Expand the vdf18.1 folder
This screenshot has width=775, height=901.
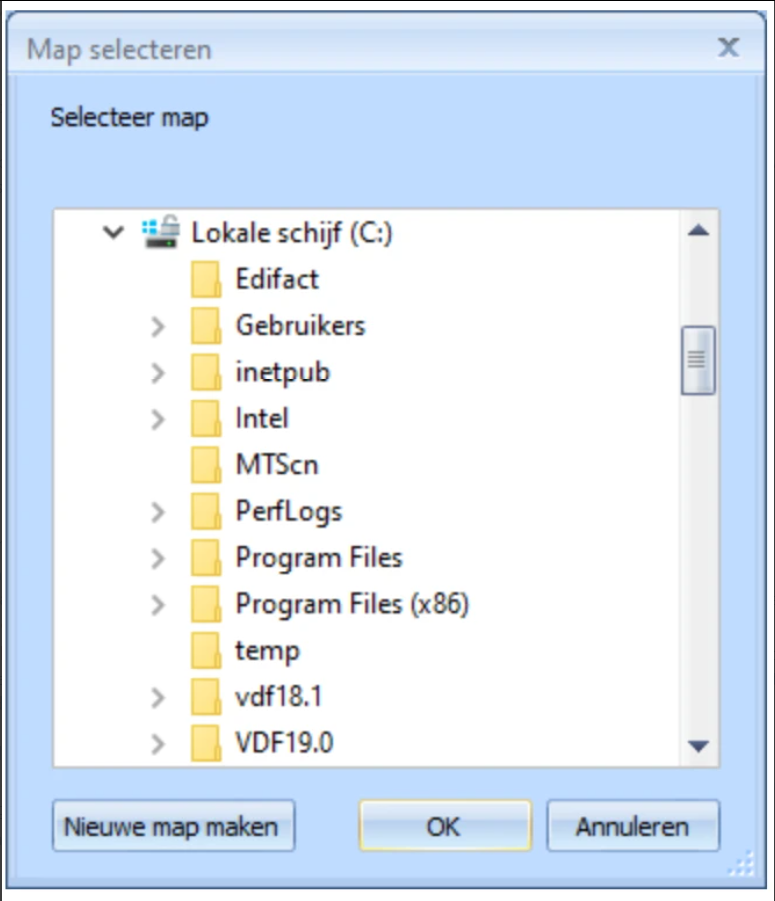(x=157, y=698)
